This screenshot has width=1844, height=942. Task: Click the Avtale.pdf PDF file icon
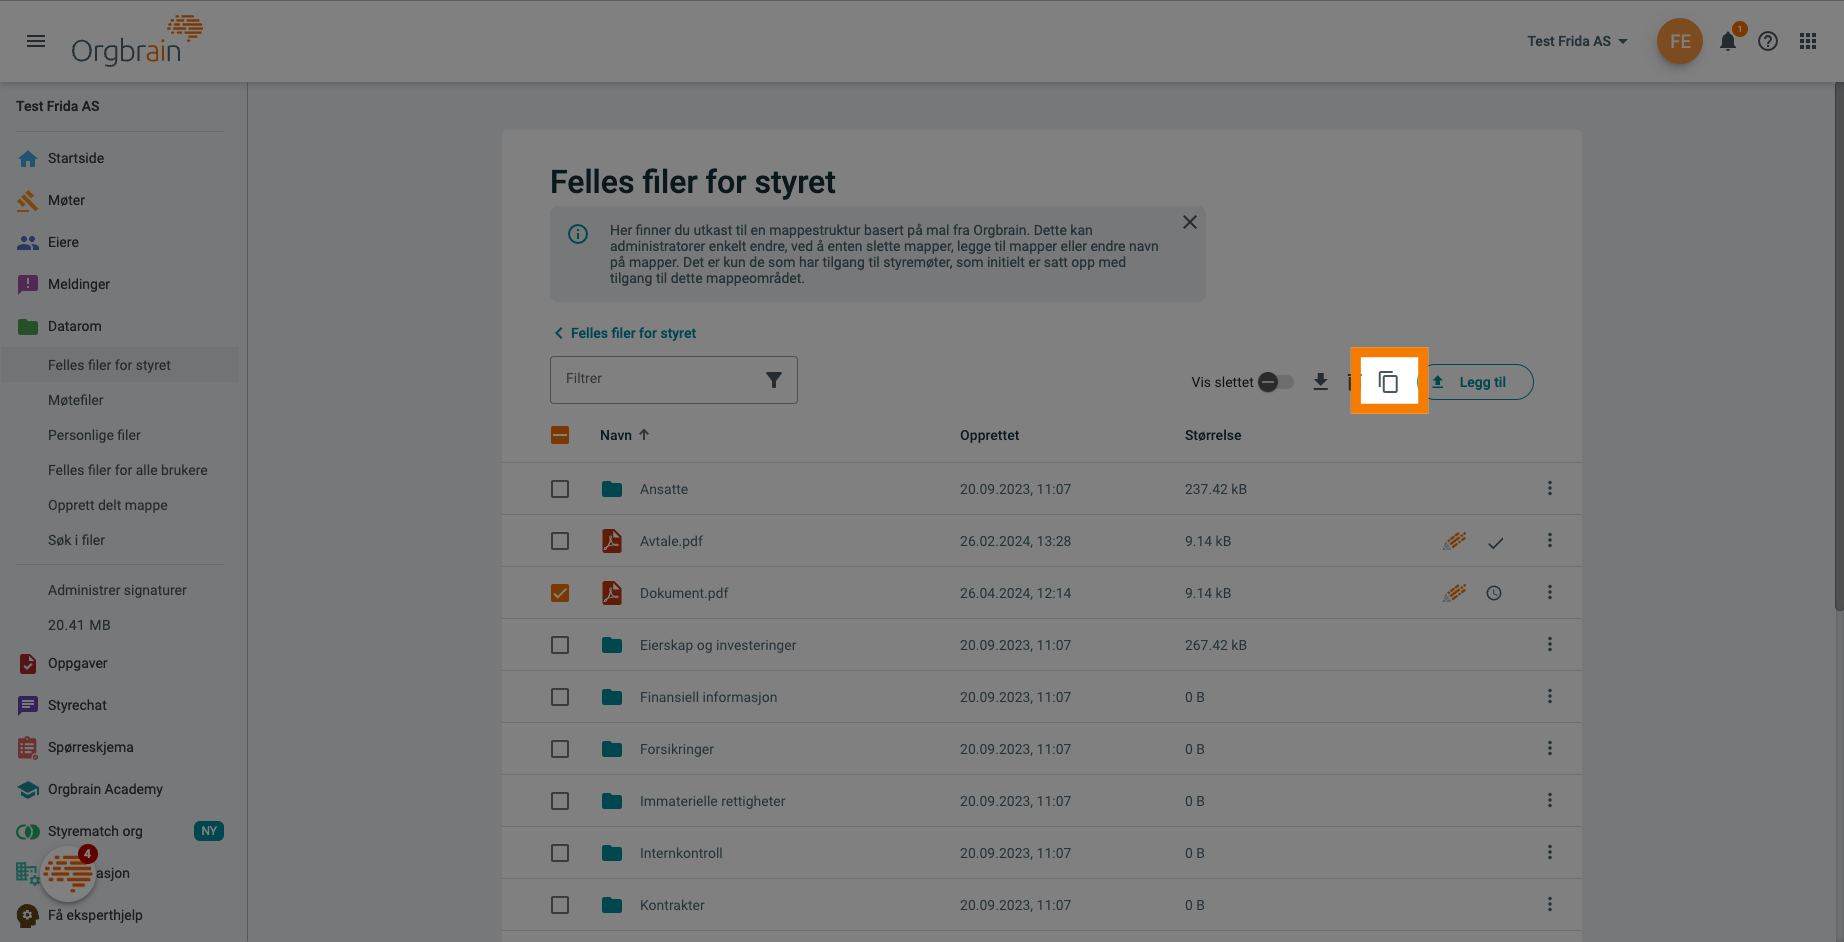(x=612, y=541)
